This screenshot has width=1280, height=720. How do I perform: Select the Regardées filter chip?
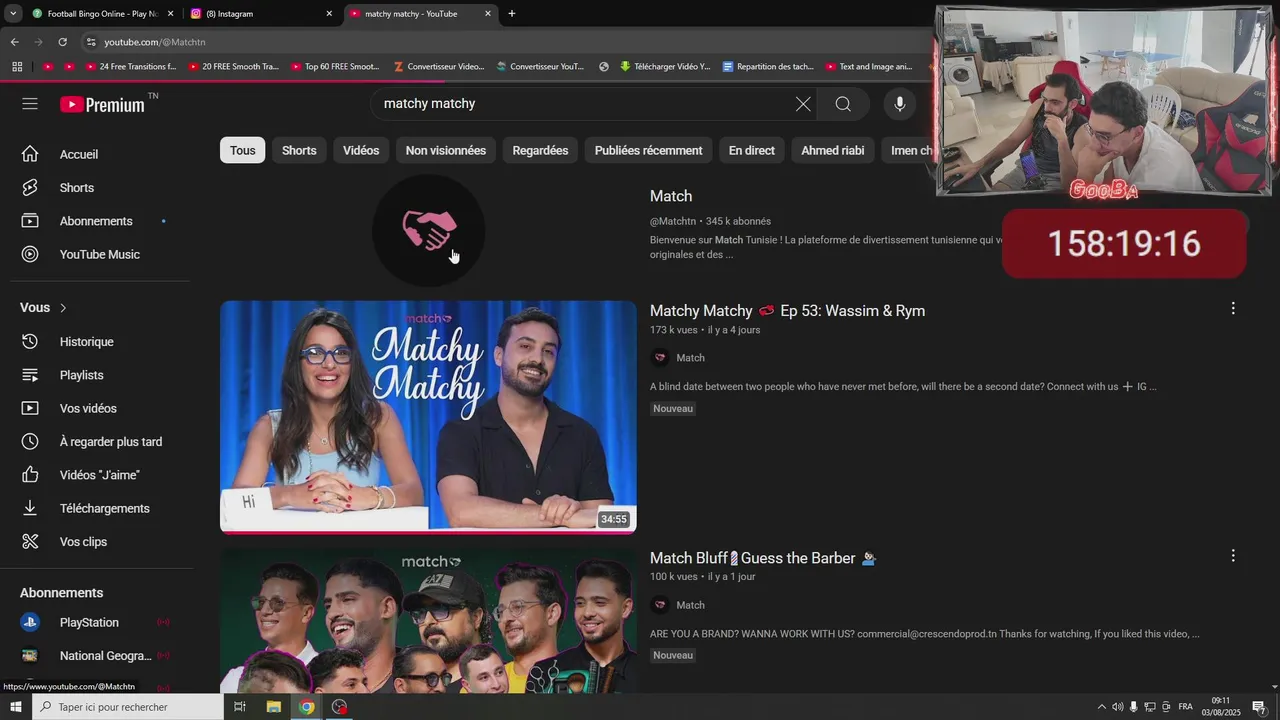[x=540, y=150]
